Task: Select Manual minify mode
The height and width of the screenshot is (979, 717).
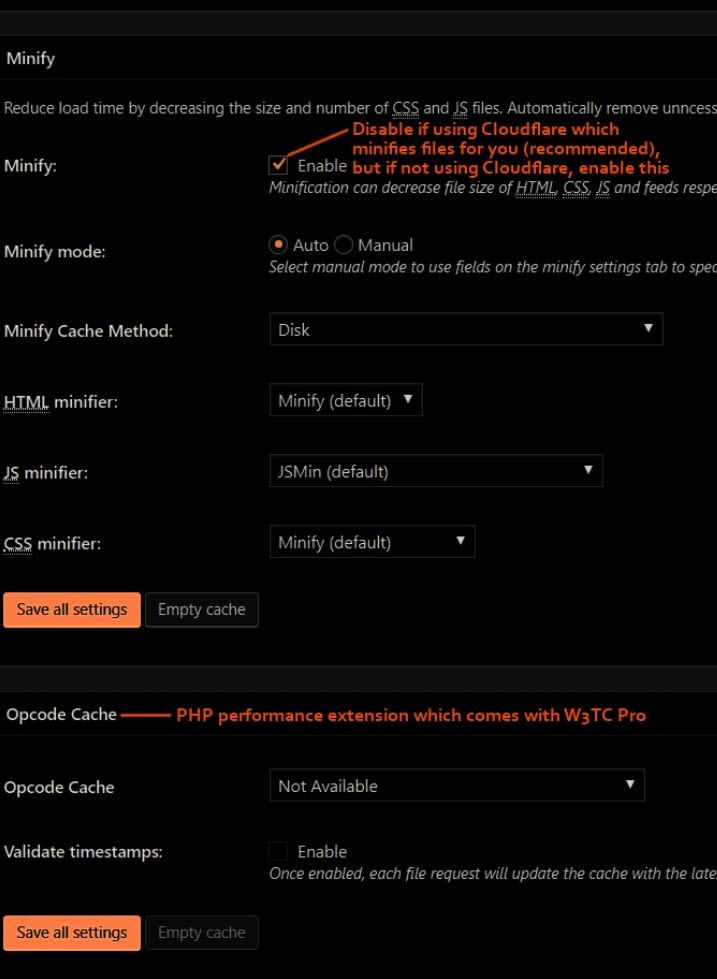Action: [343, 245]
